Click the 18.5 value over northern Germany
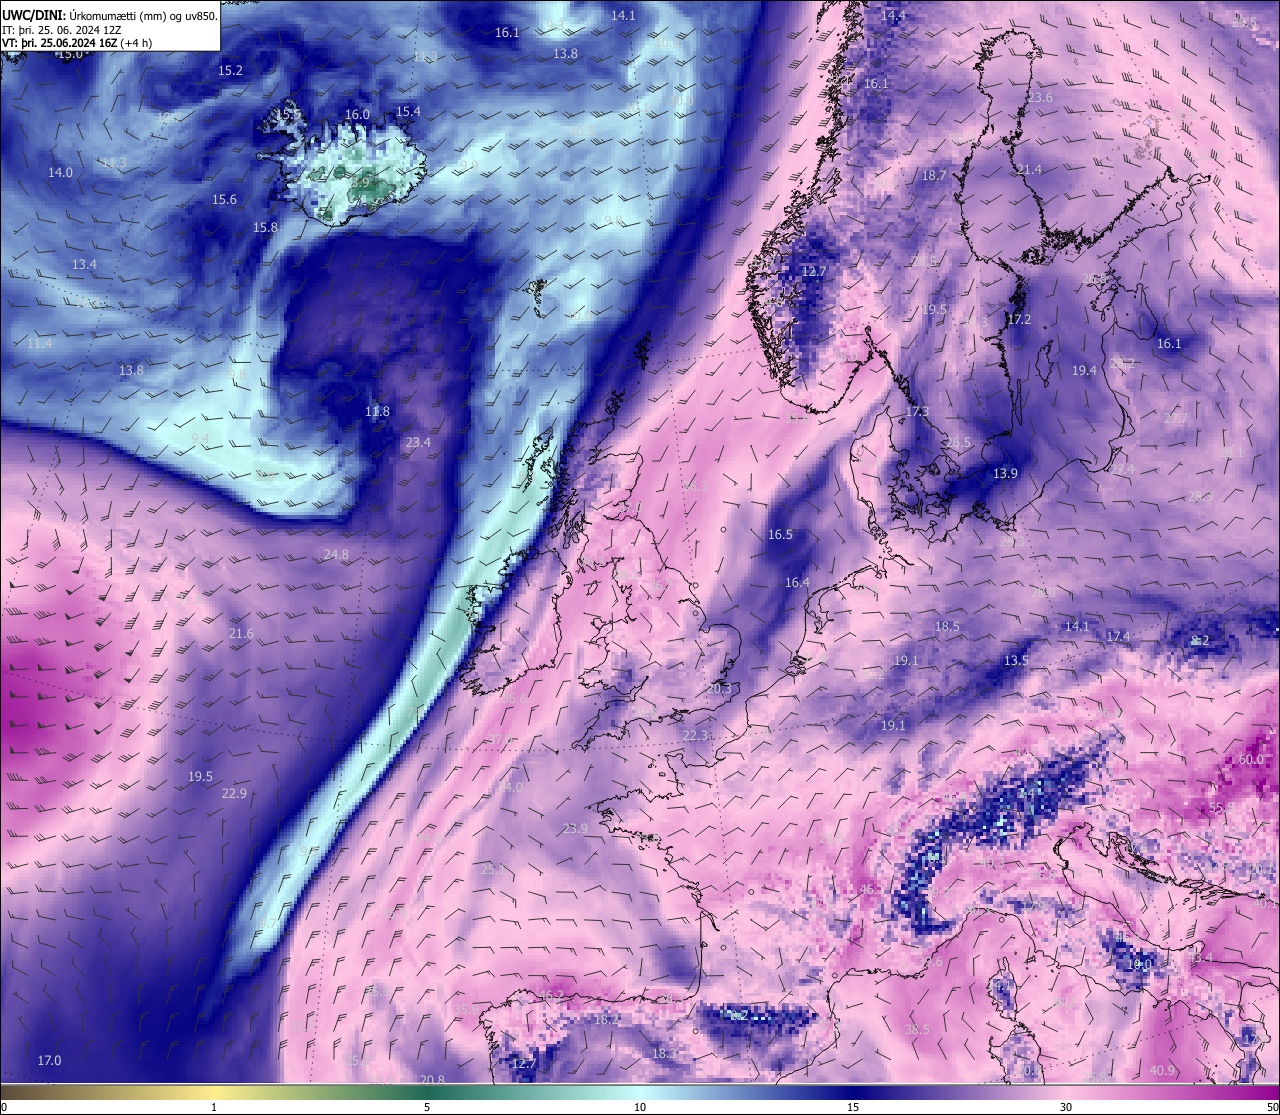 (947, 627)
